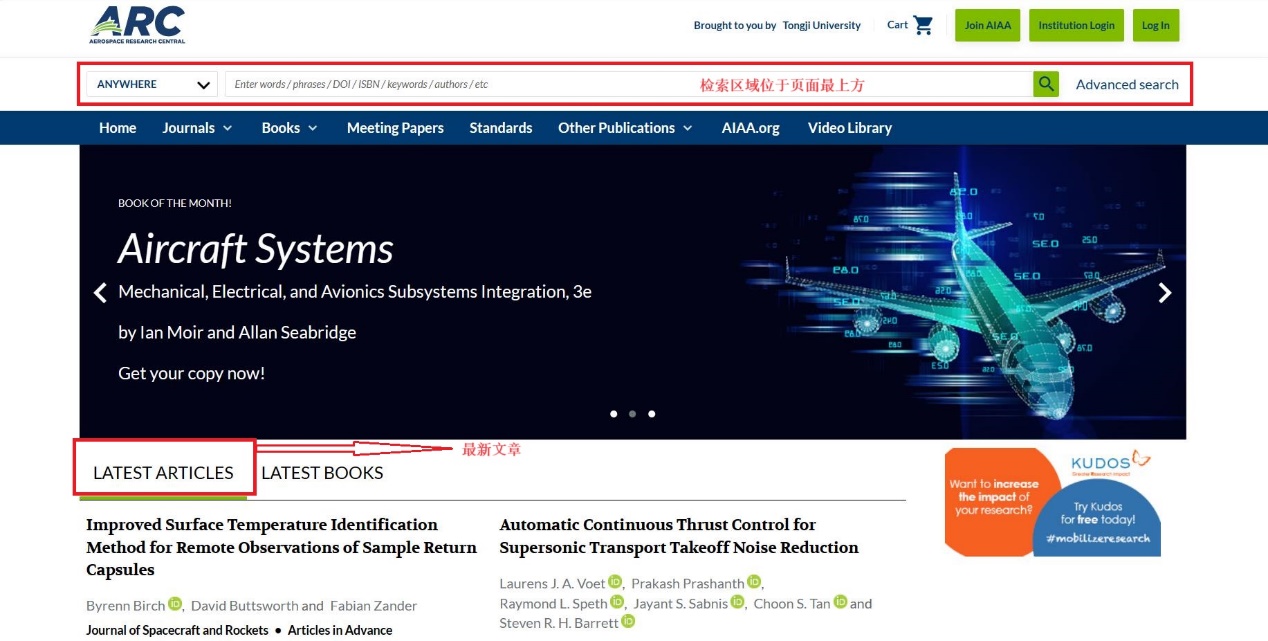This screenshot has height=641, width=1268.
Task: Open Journal of Spacecraft and Rockets link
Action: tap(177, 630)
